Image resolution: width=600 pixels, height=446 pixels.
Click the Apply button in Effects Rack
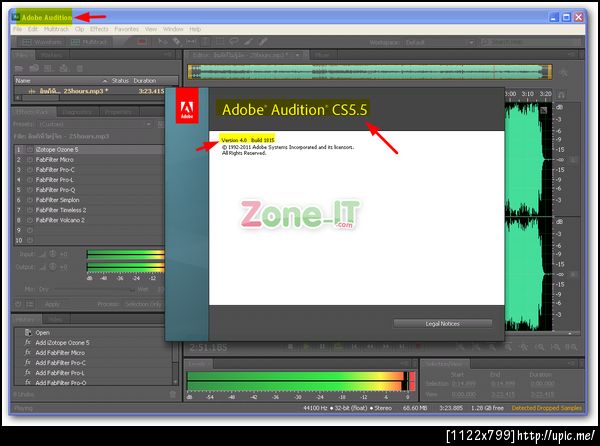point(52,304)
